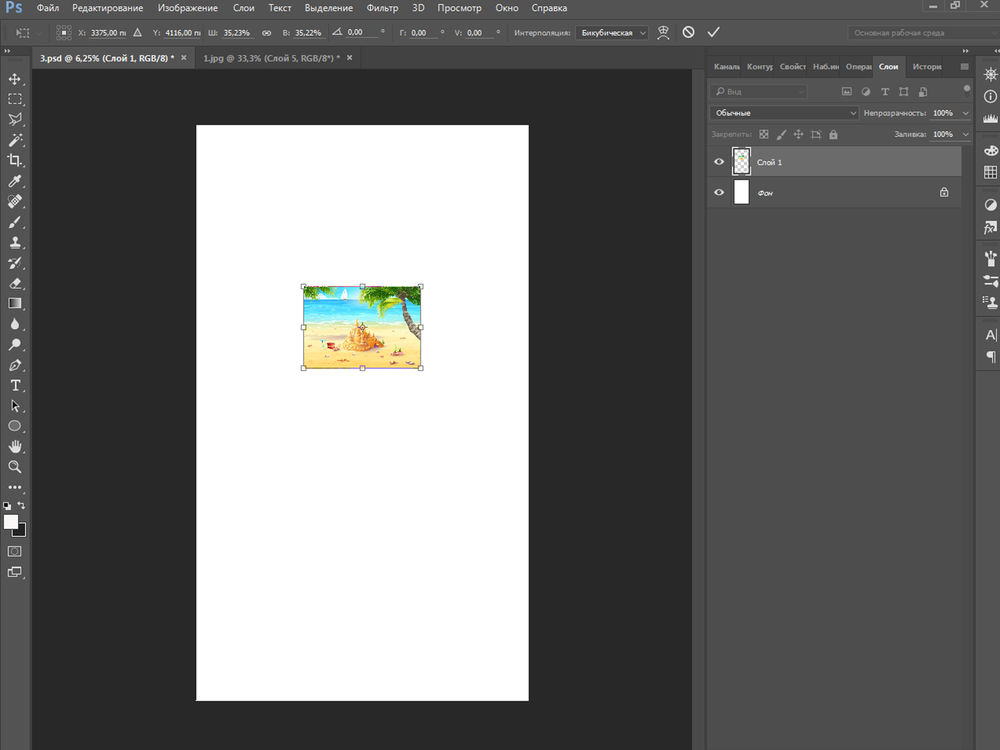Screen dimensions: 1000x750
Task: Switch to the Каналы panel tab
Action: (727, 67)
